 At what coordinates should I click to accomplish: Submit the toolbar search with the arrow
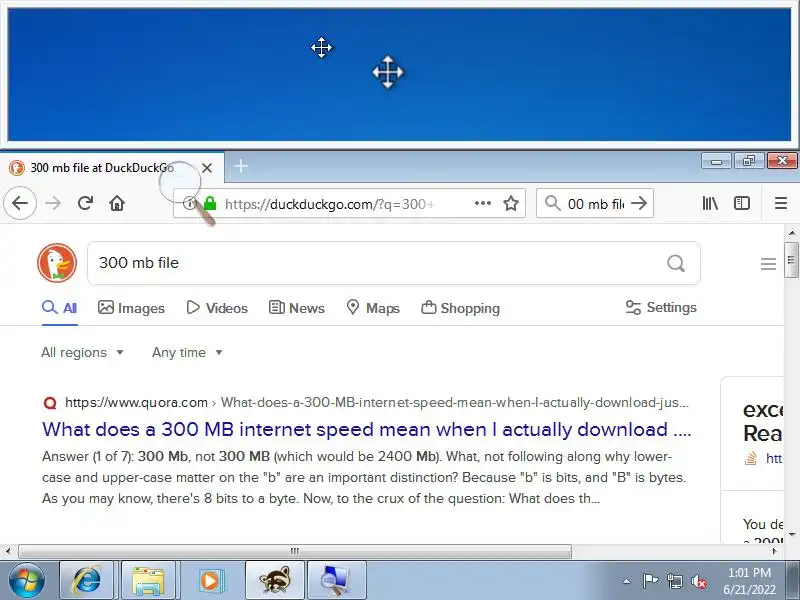pyautogui.click(x=639, y=203)
